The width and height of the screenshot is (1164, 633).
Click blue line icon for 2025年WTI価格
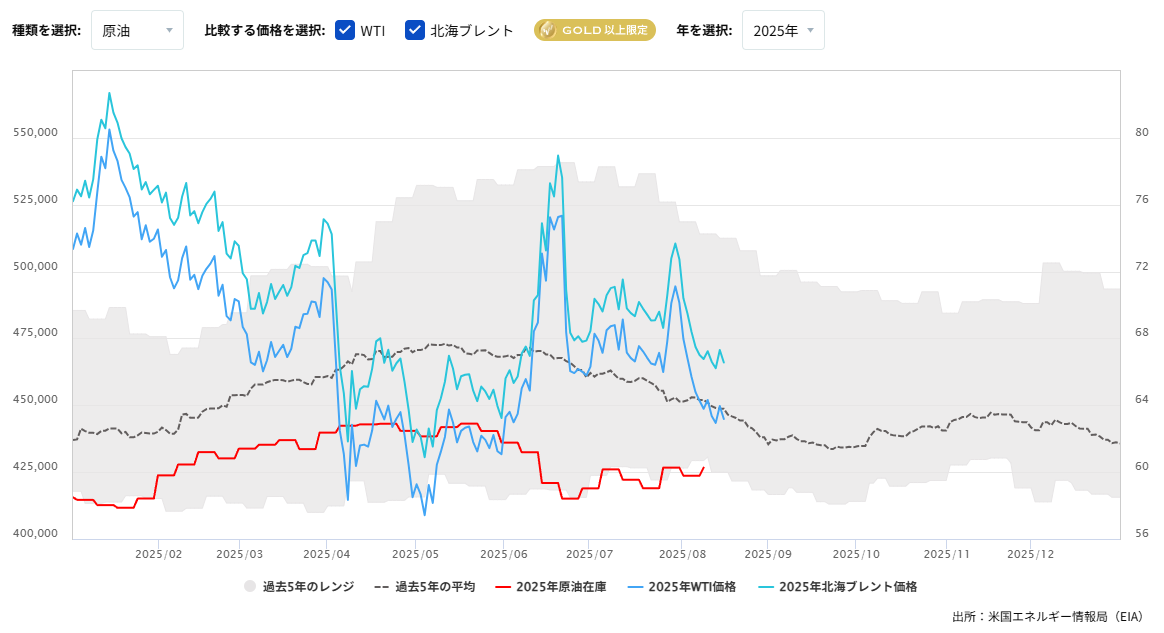pos(635,587)
